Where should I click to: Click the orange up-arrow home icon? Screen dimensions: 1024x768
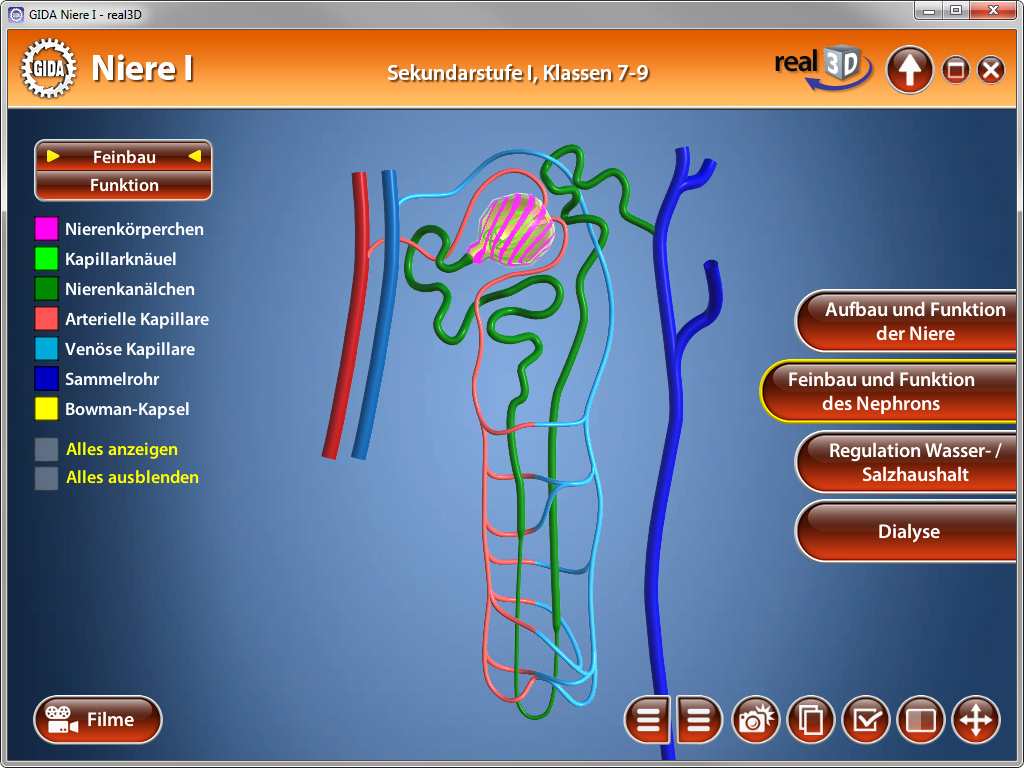(909, 69)
